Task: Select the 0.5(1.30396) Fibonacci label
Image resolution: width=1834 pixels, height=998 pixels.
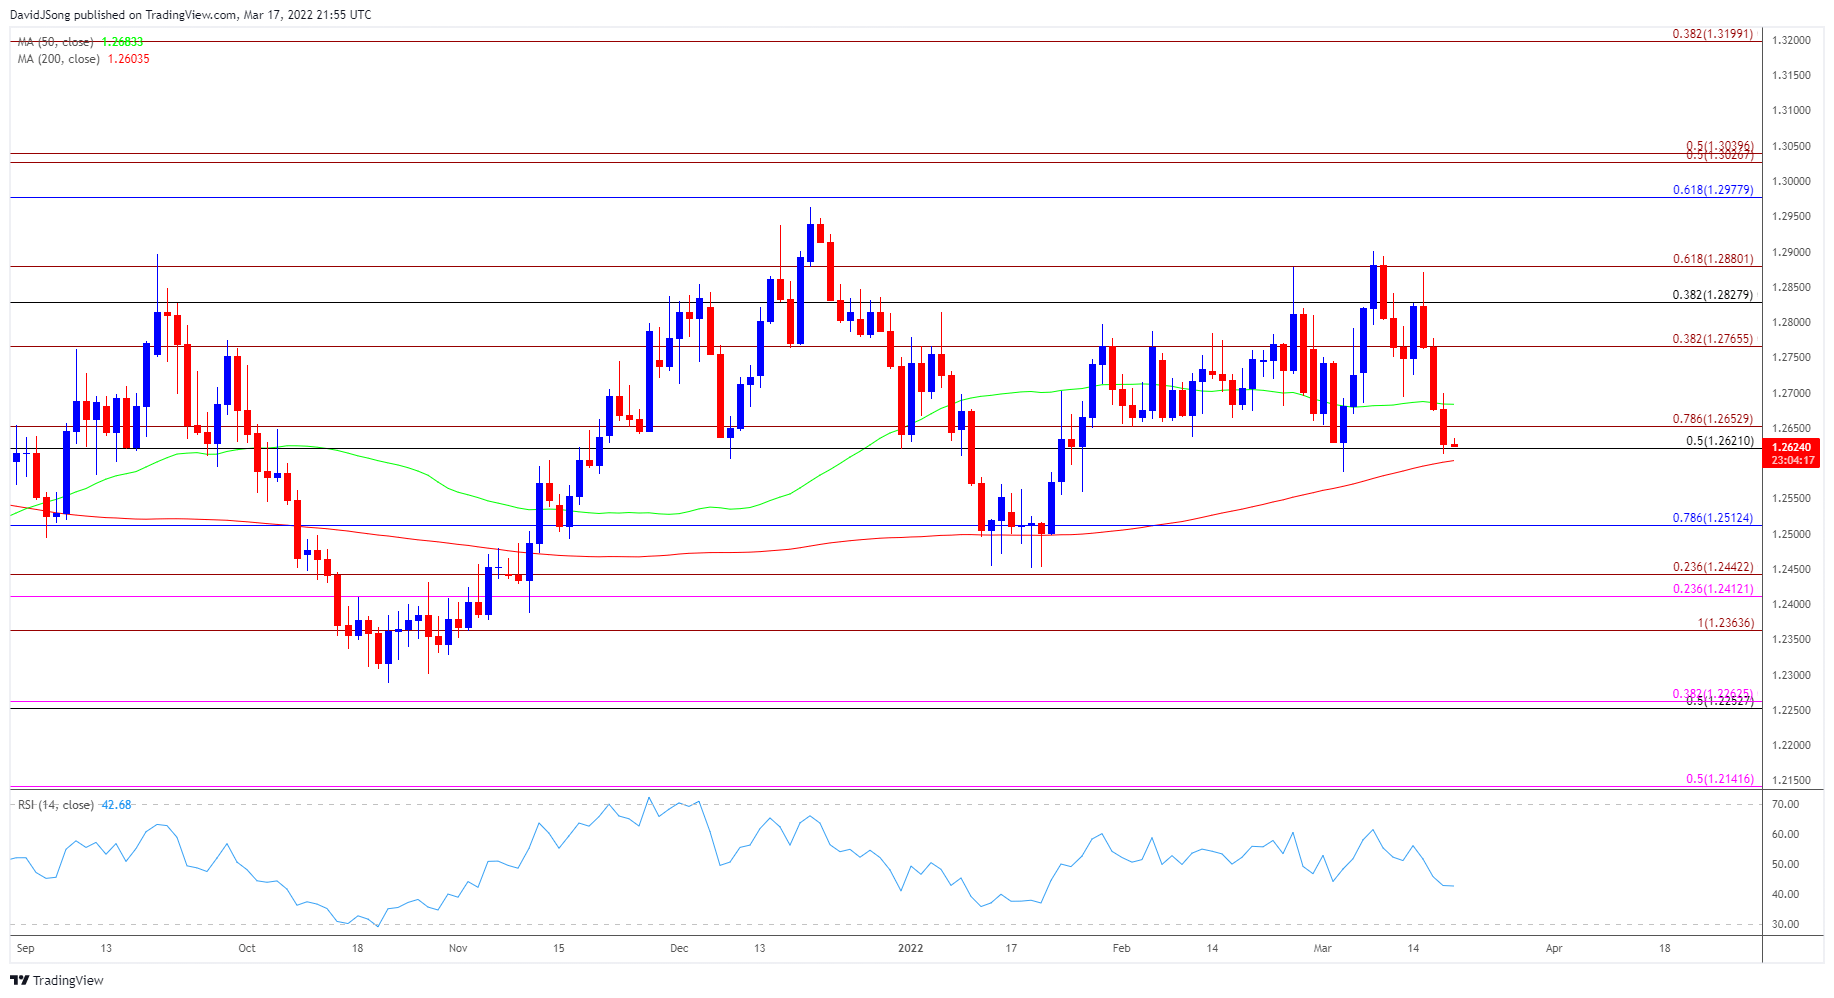Action: coord(1720,146)
